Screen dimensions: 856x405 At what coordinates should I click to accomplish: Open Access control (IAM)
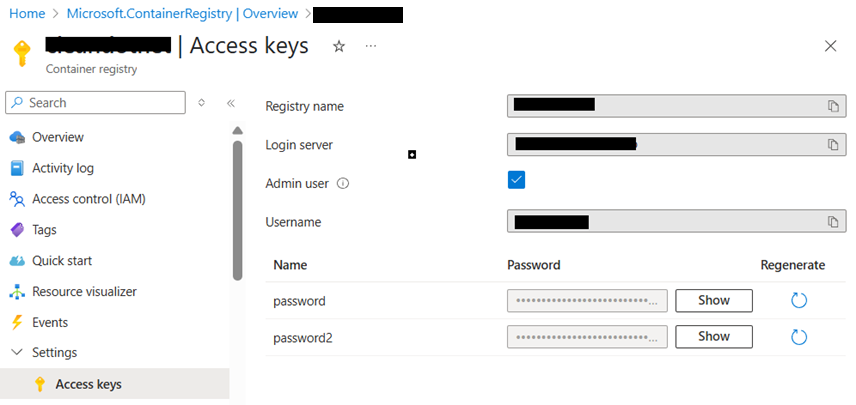click(x=89, y=199)
